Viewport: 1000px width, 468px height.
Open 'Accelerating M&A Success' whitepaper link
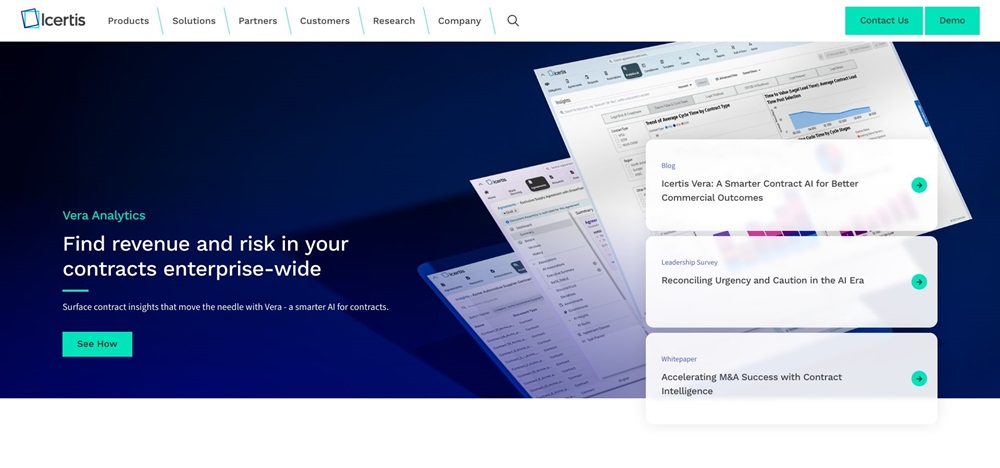coord(752,384)
